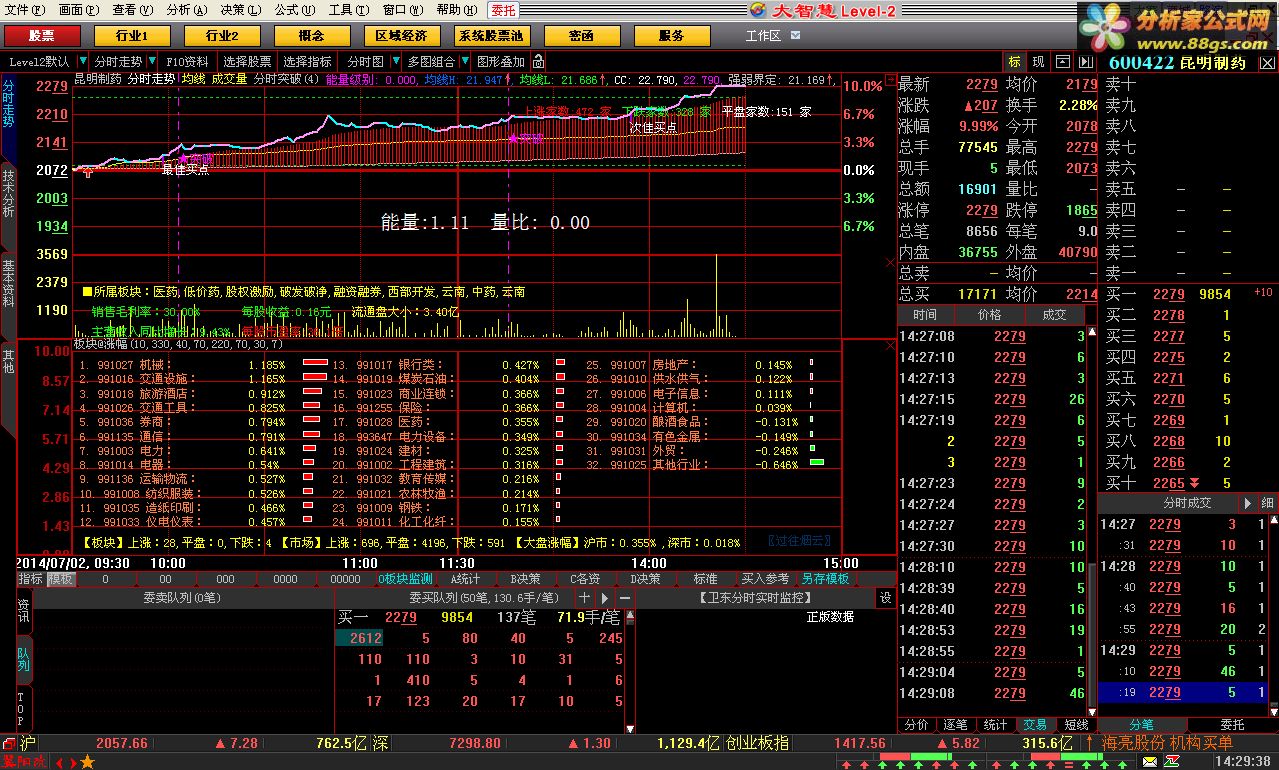1279x770 pixels.
Task: Select the 买入参考 template tab
Action: tap(764, 579)
